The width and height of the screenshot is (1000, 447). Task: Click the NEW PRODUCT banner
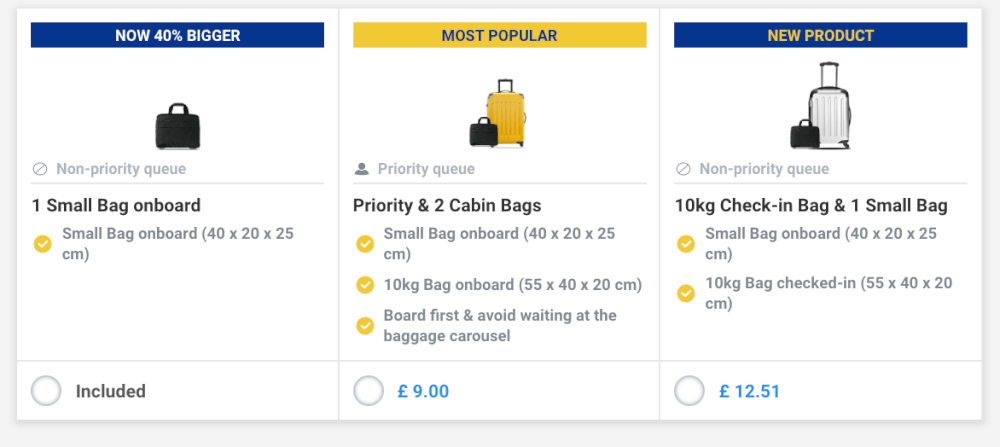[820, 35]
